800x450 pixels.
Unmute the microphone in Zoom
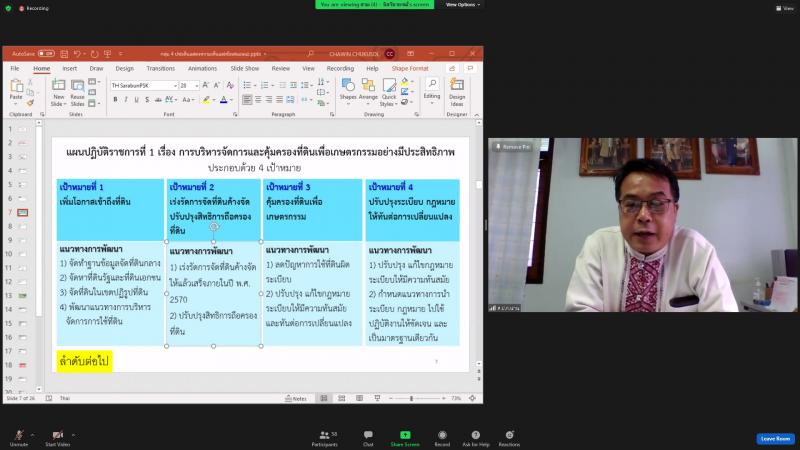(x=18, y=438)
